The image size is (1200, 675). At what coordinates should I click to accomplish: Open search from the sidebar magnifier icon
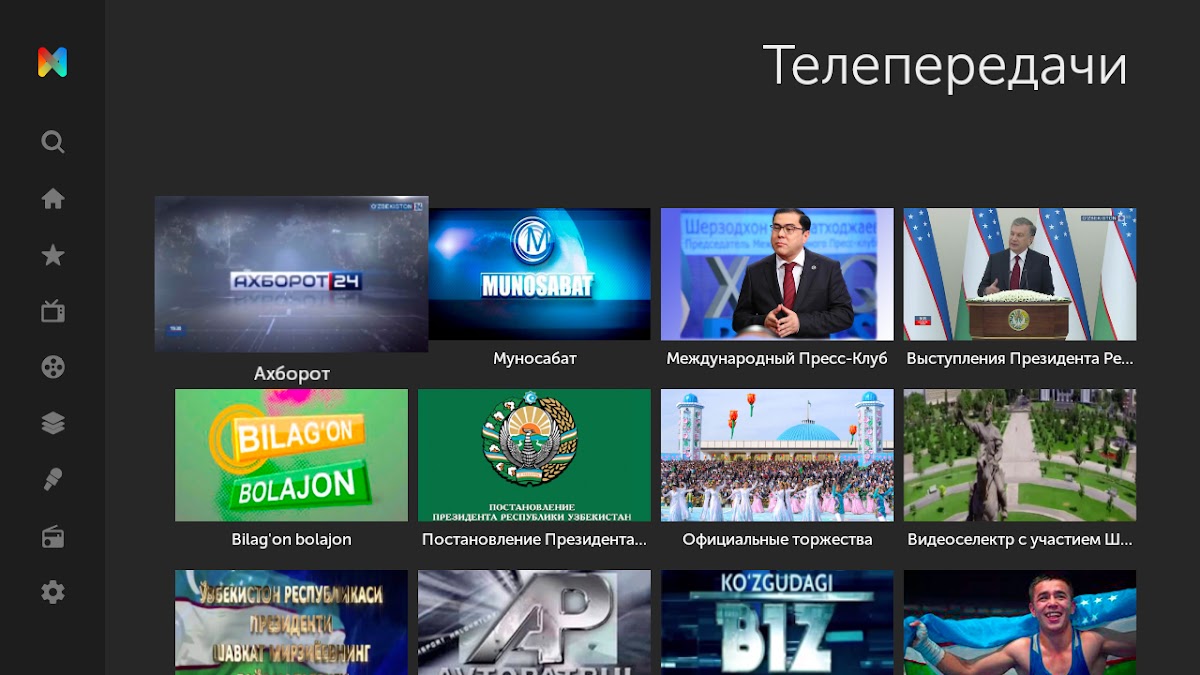[x=53, y=142]
